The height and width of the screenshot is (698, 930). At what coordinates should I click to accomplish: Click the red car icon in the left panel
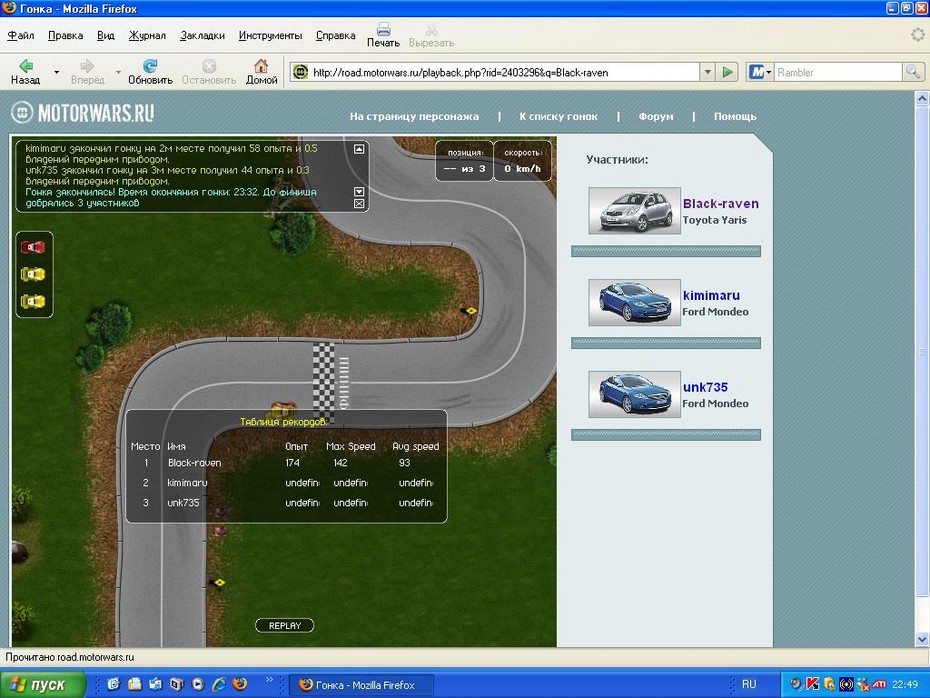33,247
